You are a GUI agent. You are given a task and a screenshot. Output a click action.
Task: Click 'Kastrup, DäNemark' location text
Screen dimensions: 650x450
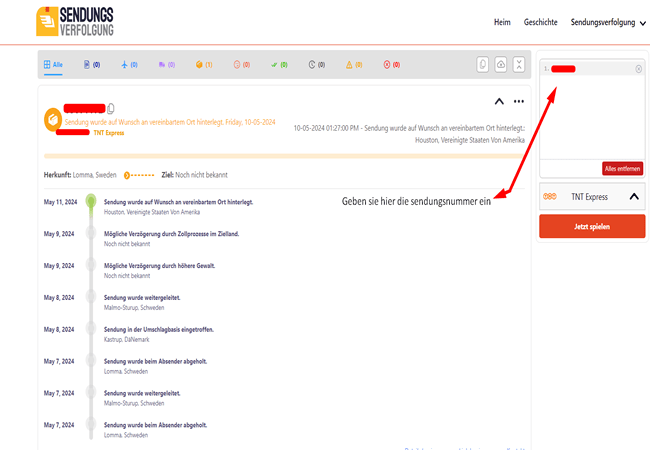[x=126, y=339]
